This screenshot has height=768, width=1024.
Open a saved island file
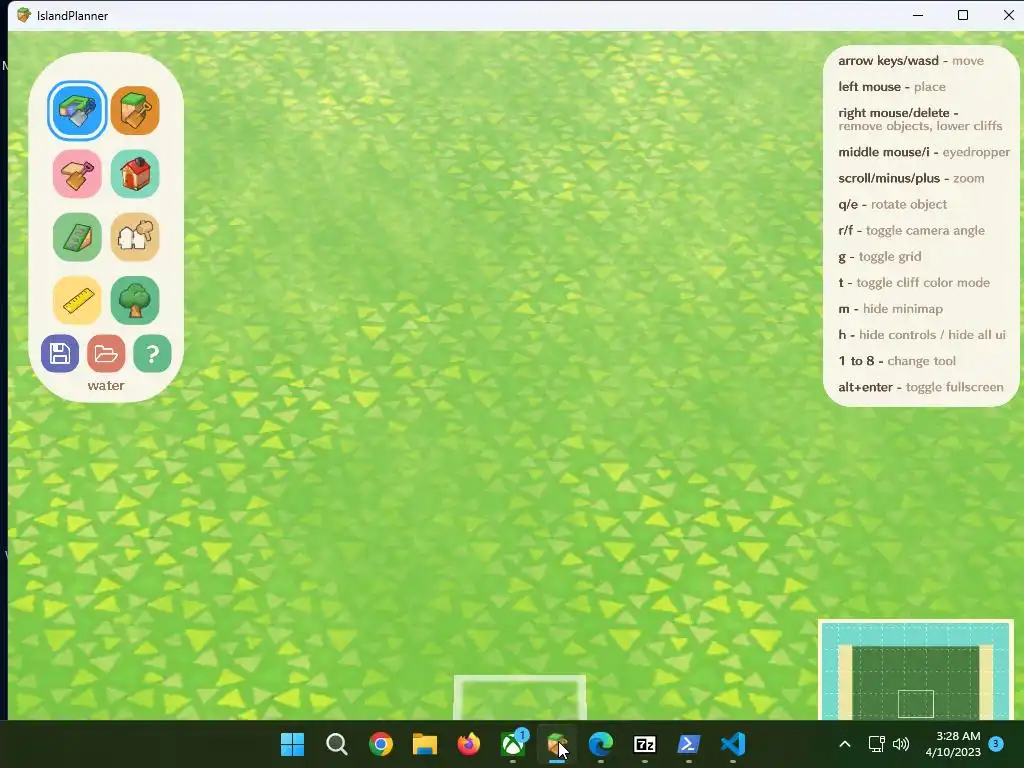point(106,354)
